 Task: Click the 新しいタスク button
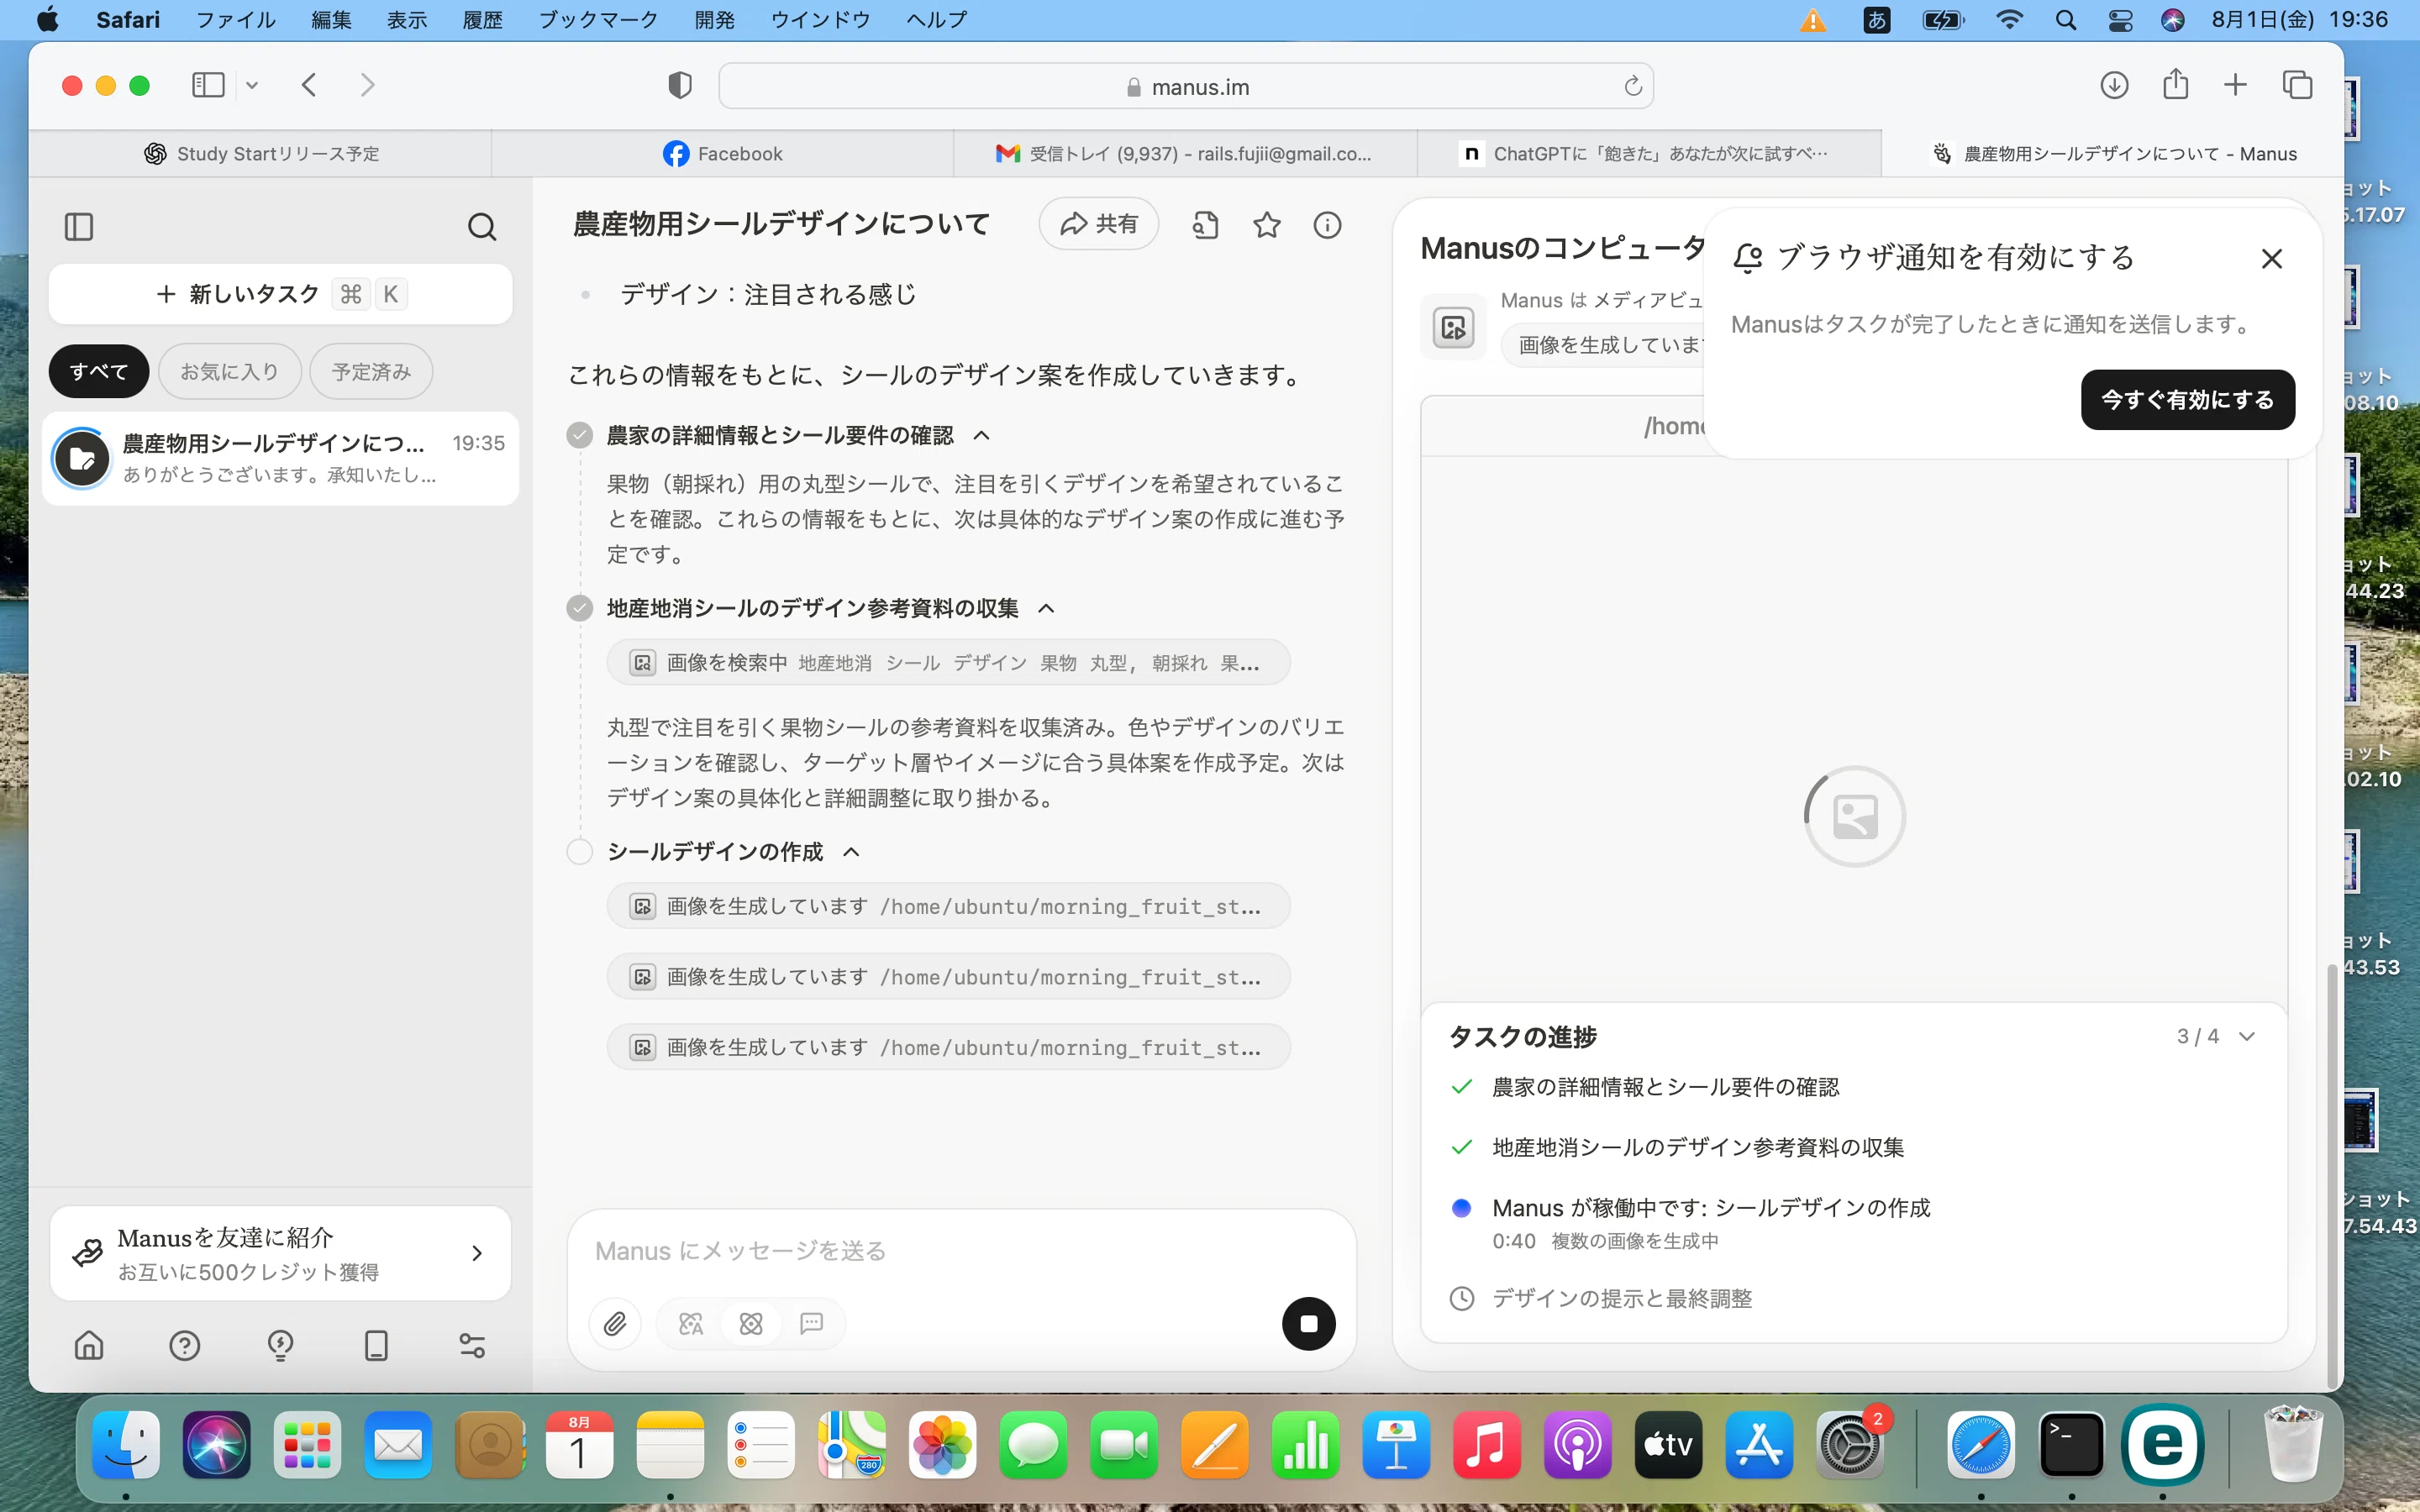point(280,294)
